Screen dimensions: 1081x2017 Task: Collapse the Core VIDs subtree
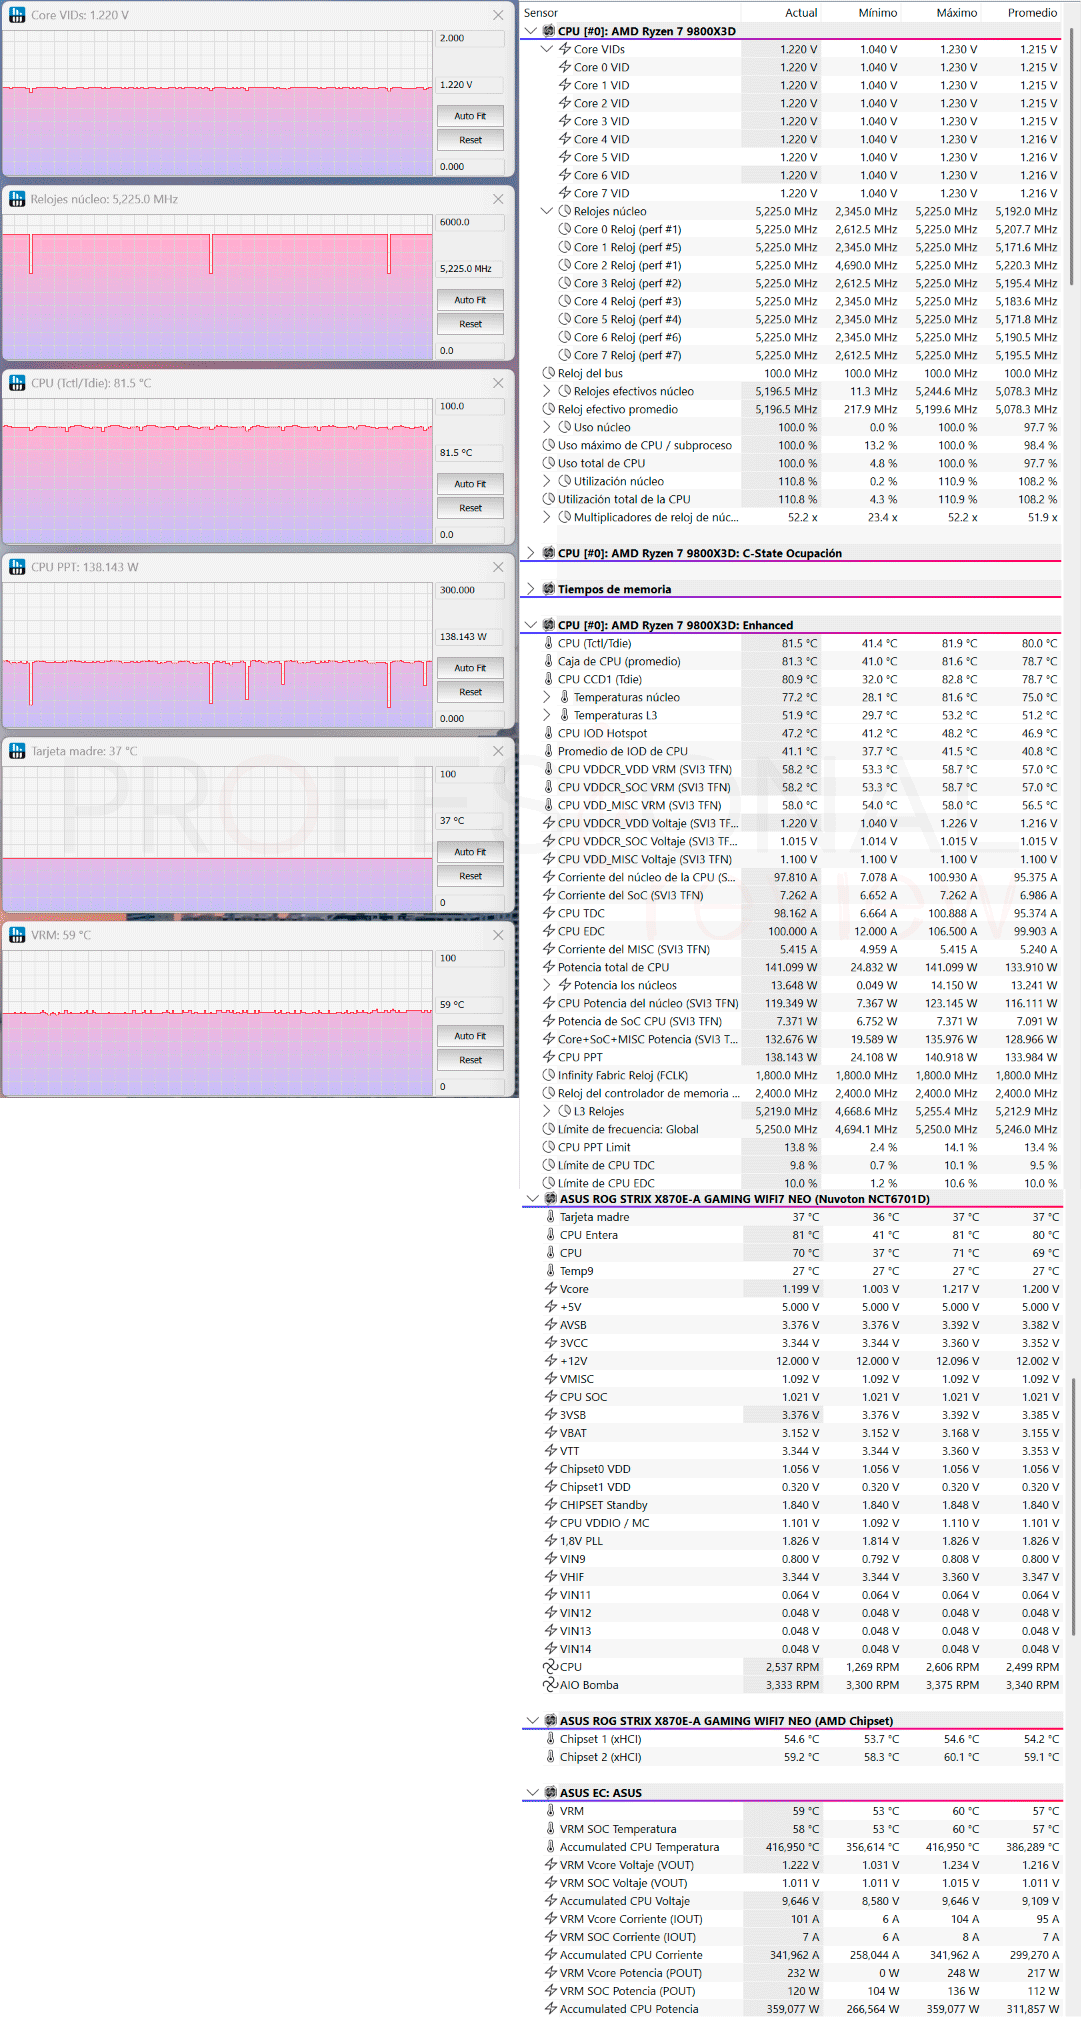click(x=547, y=49)
